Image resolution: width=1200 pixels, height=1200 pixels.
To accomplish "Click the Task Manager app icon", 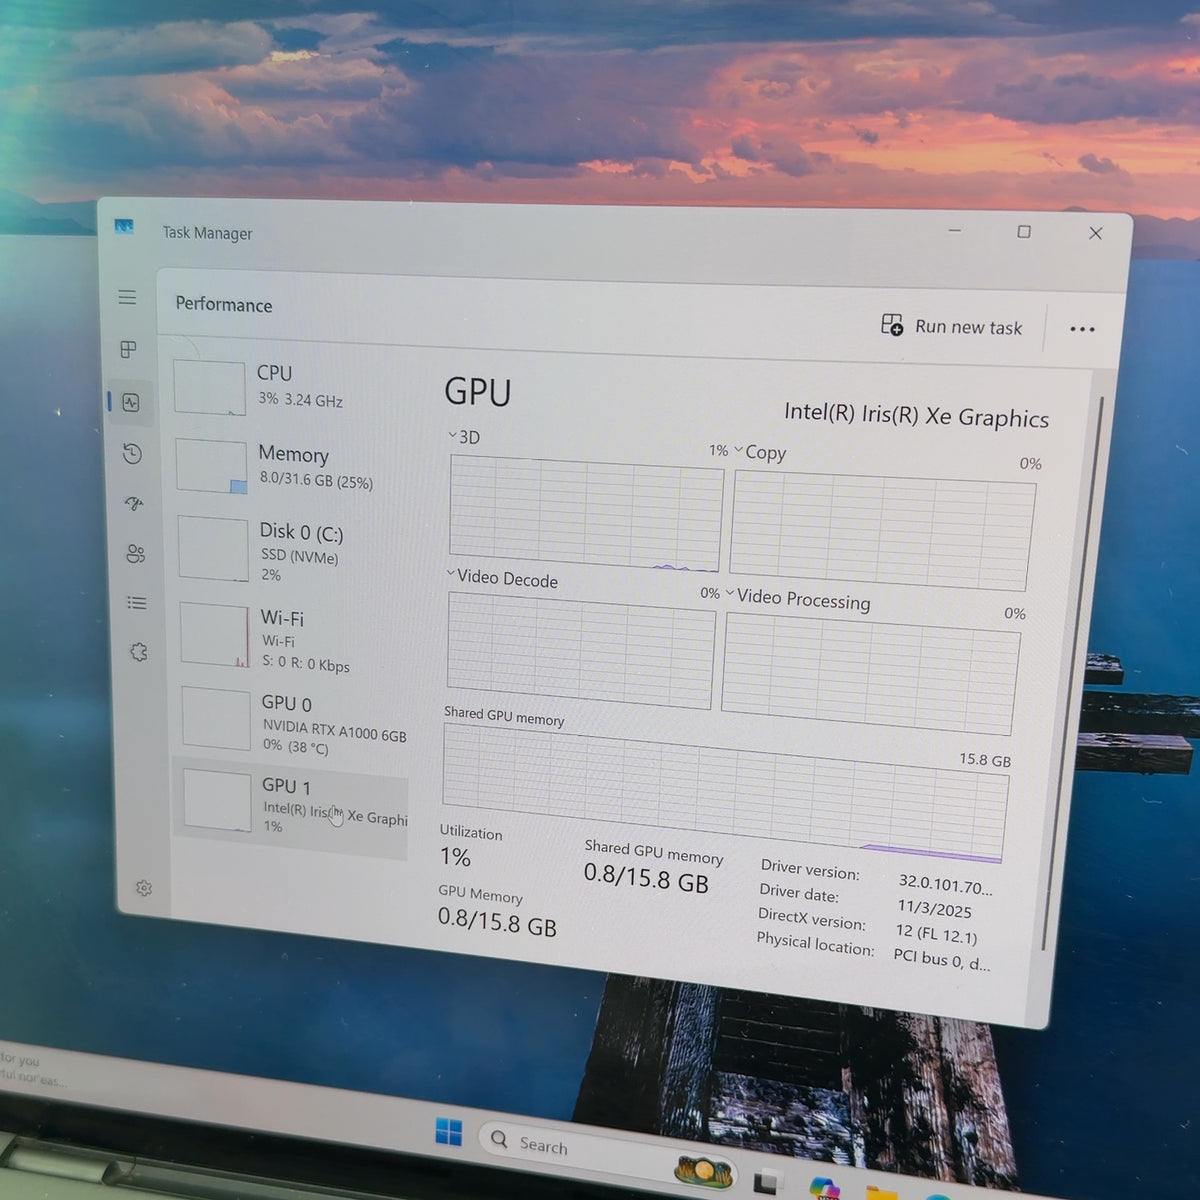I will [x=124, y=228].
